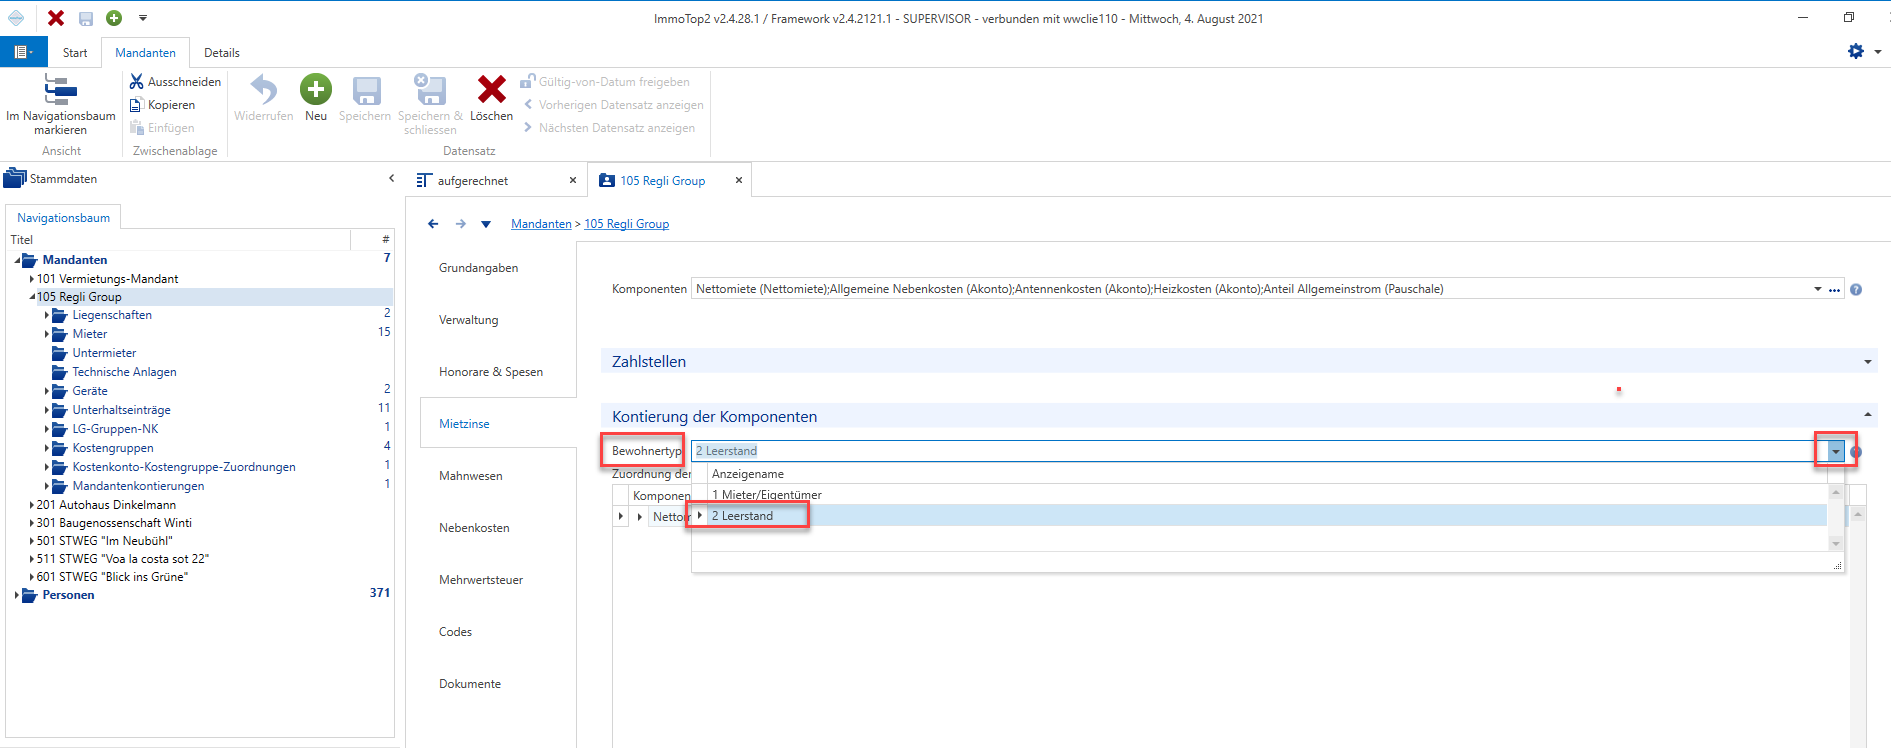Close the aufgerechnet tab
This screenshot has width=1891, height=748.
[573, 180]
